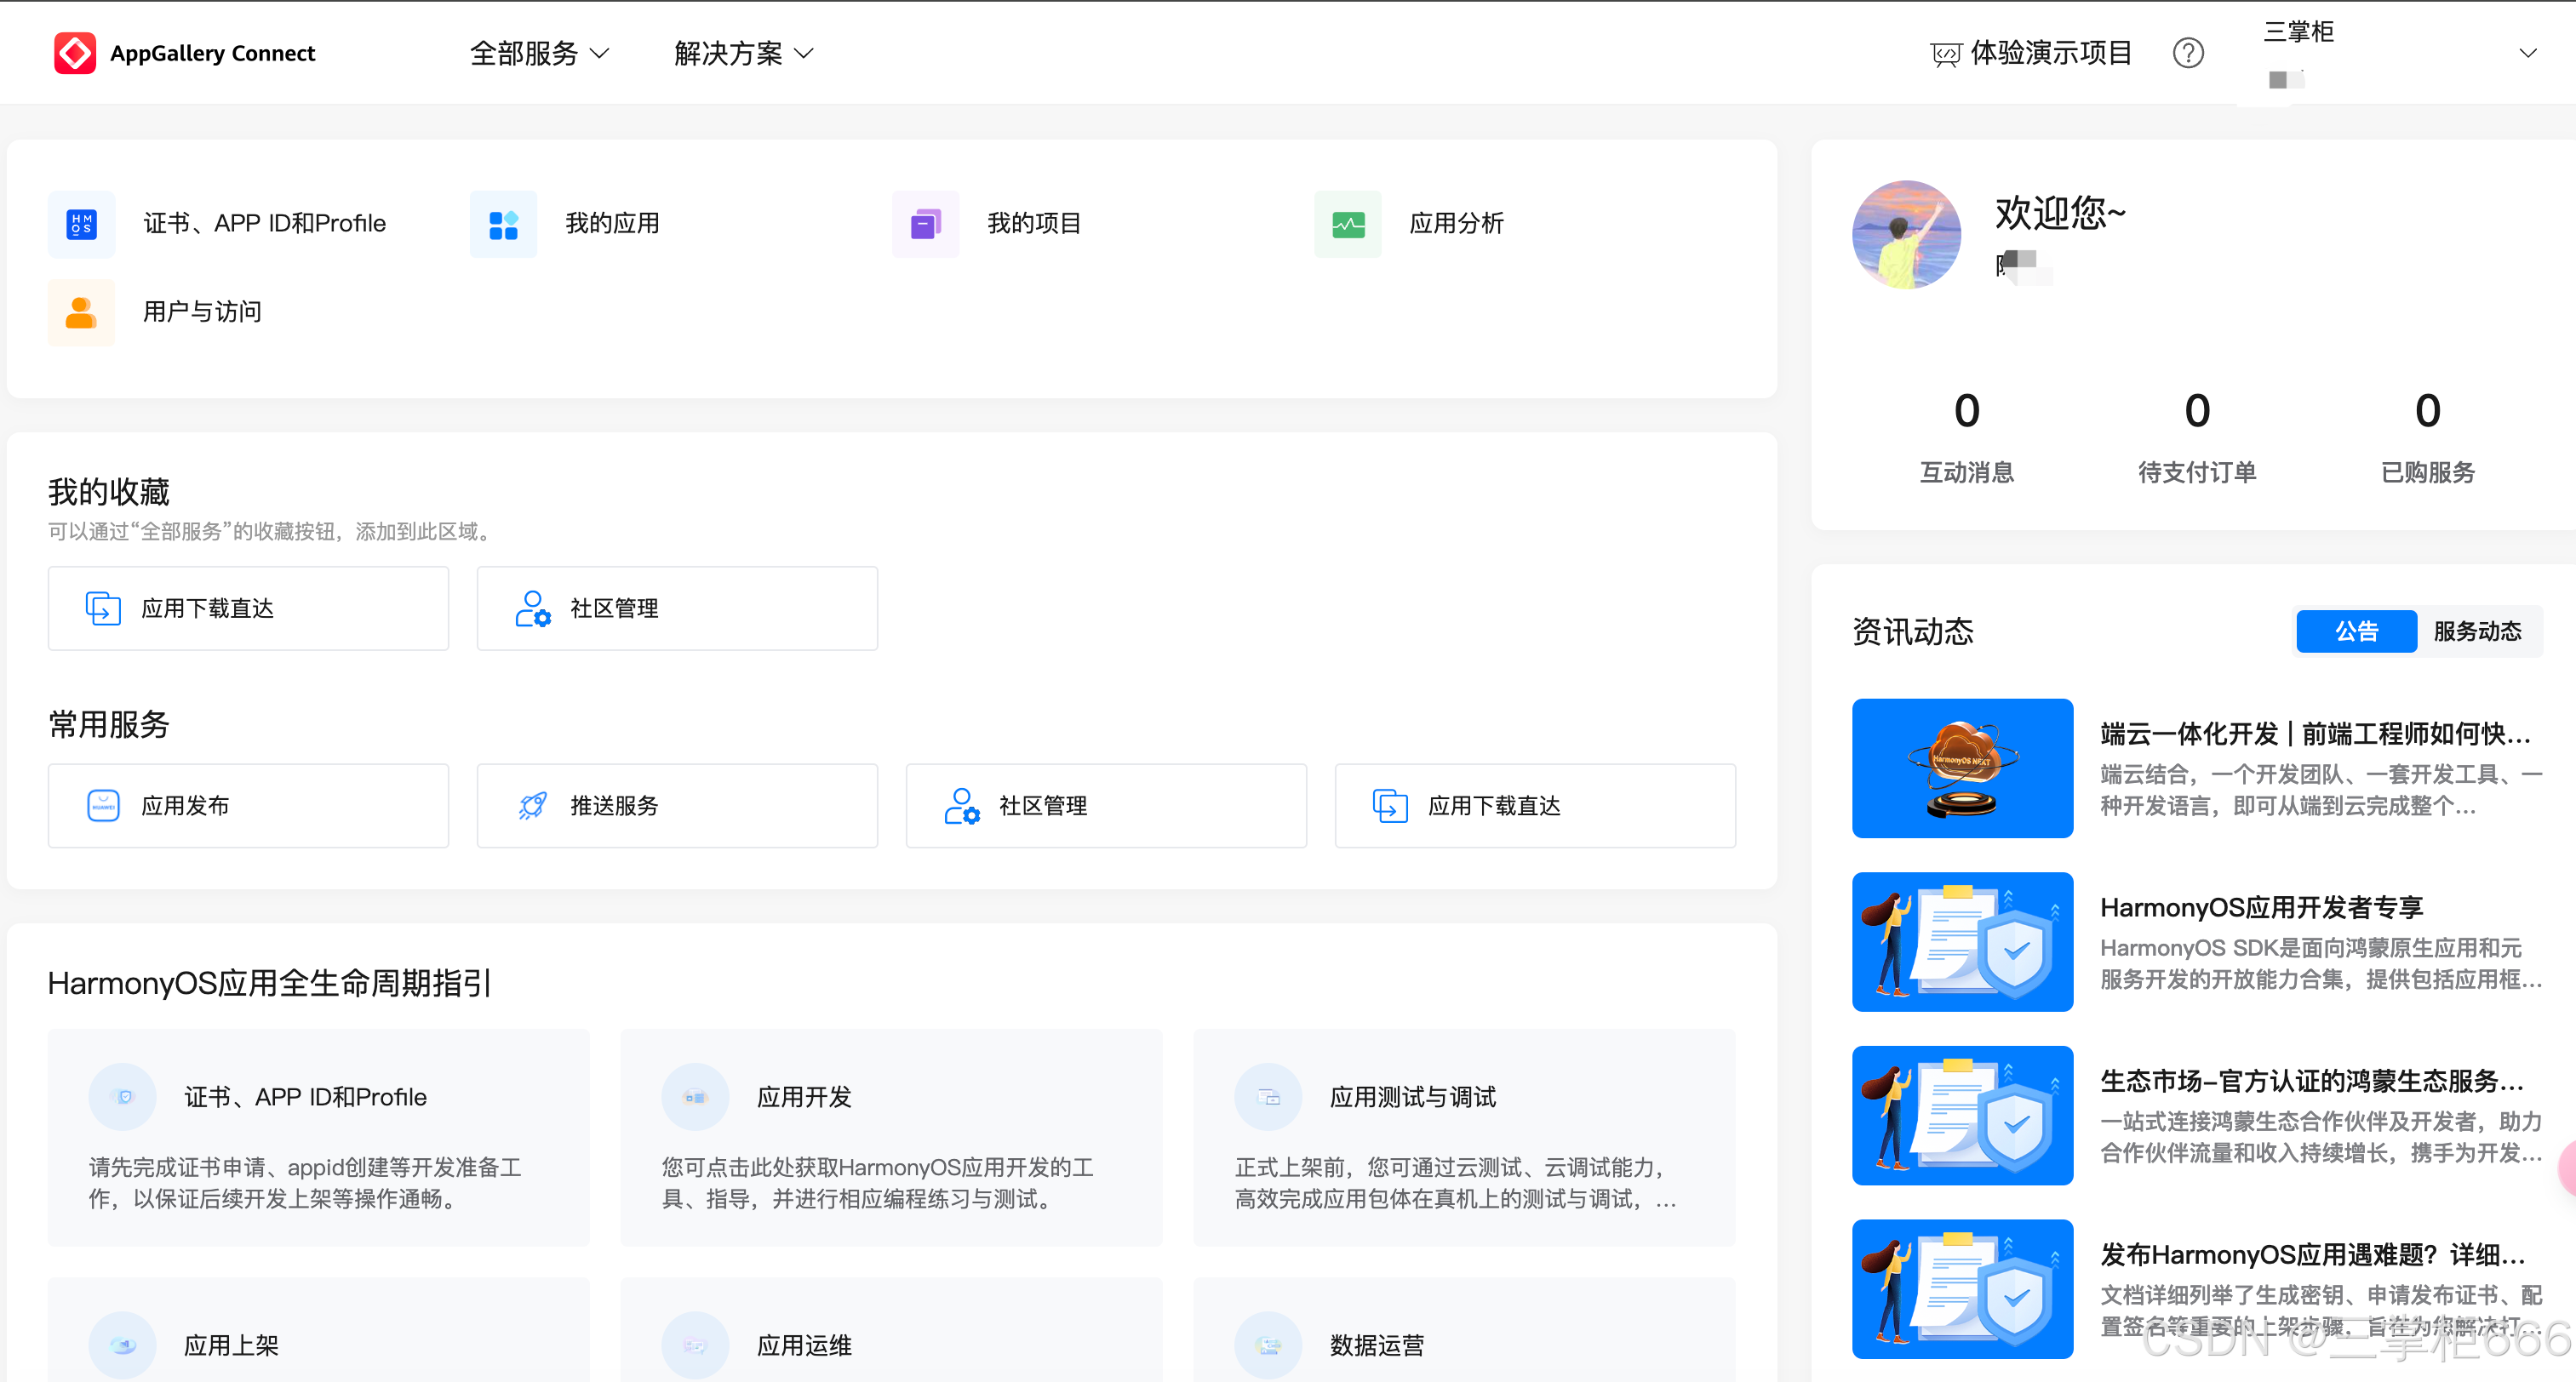Click the 应用运维 card title
This screenshot has width=2576, height=1382.
tap(804, 1345)
